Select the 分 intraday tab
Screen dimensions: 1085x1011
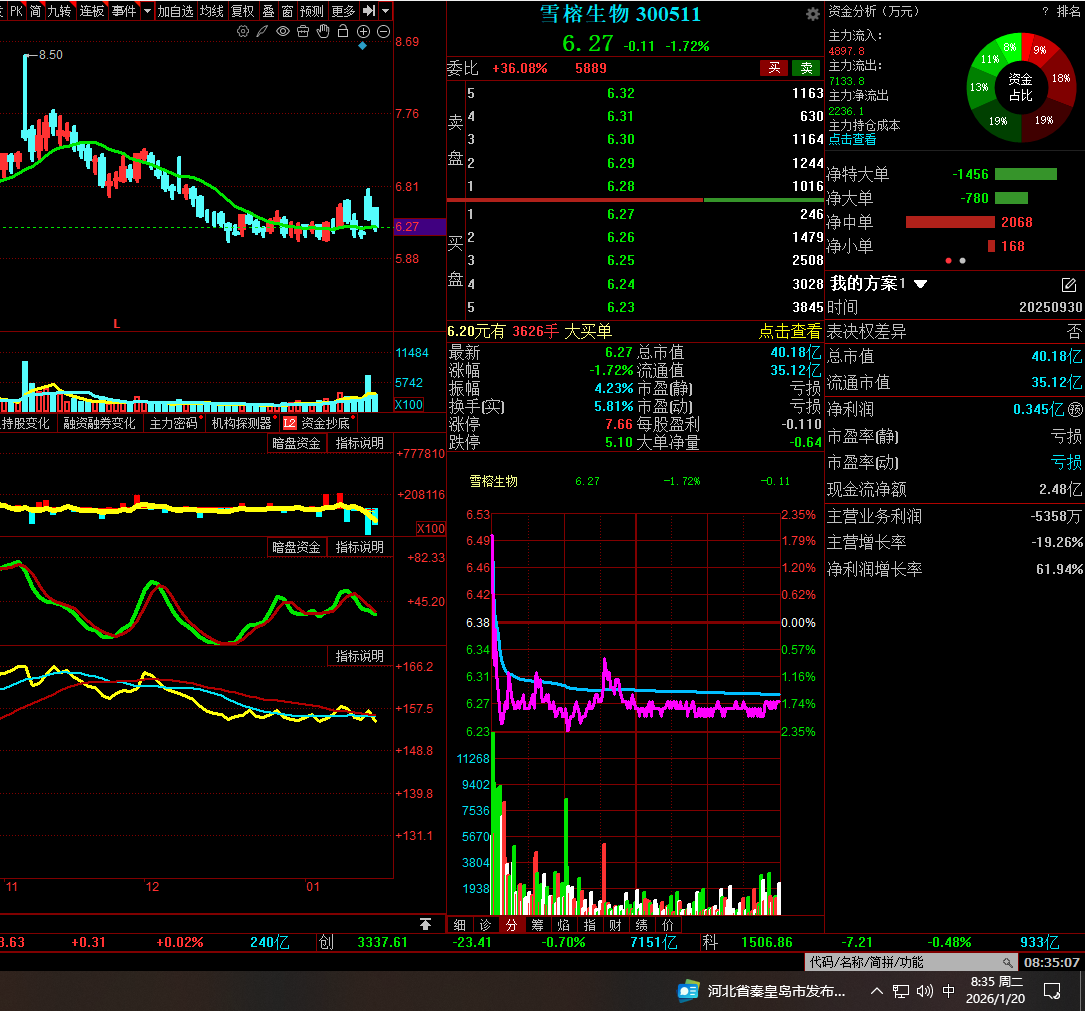(x=511, y=925)
